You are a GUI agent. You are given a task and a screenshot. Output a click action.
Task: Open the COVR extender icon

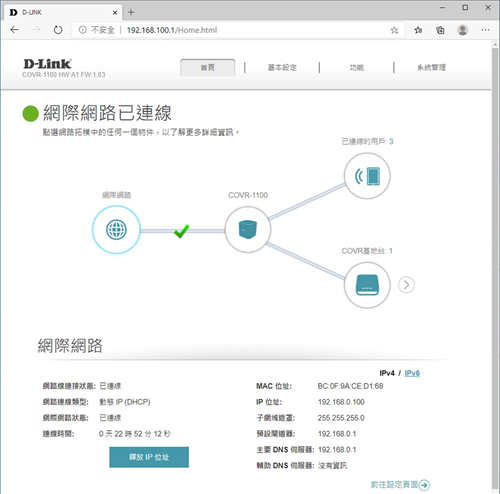pos(367,285)
